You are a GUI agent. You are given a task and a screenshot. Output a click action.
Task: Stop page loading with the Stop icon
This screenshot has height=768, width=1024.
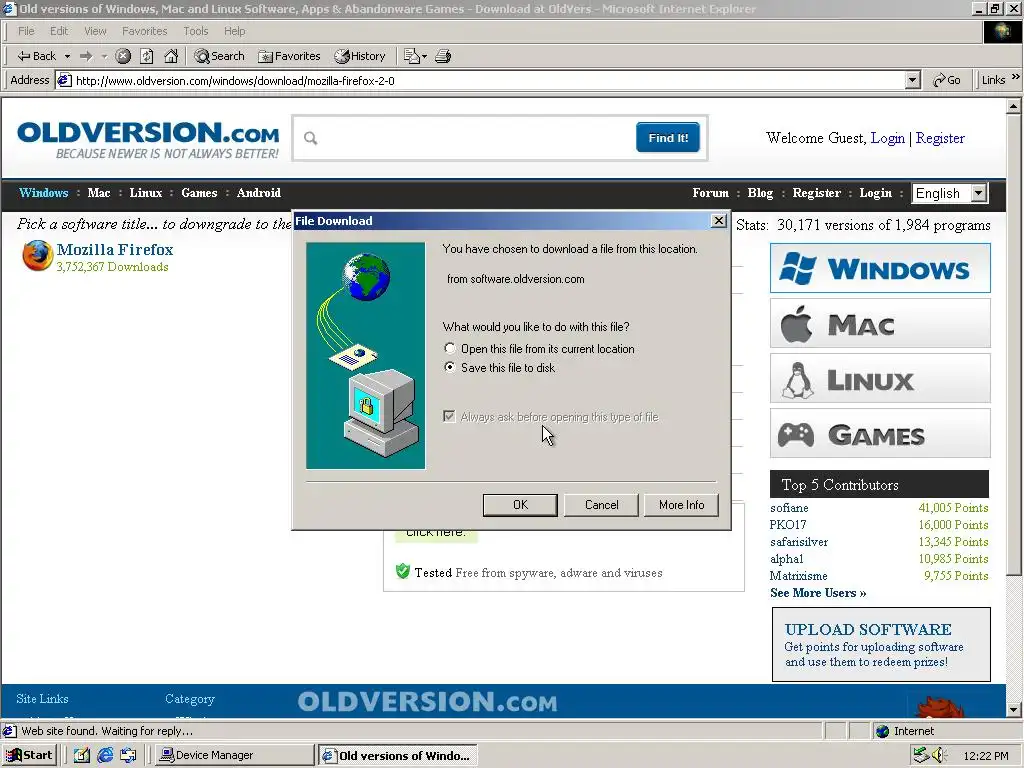[123, 56]
